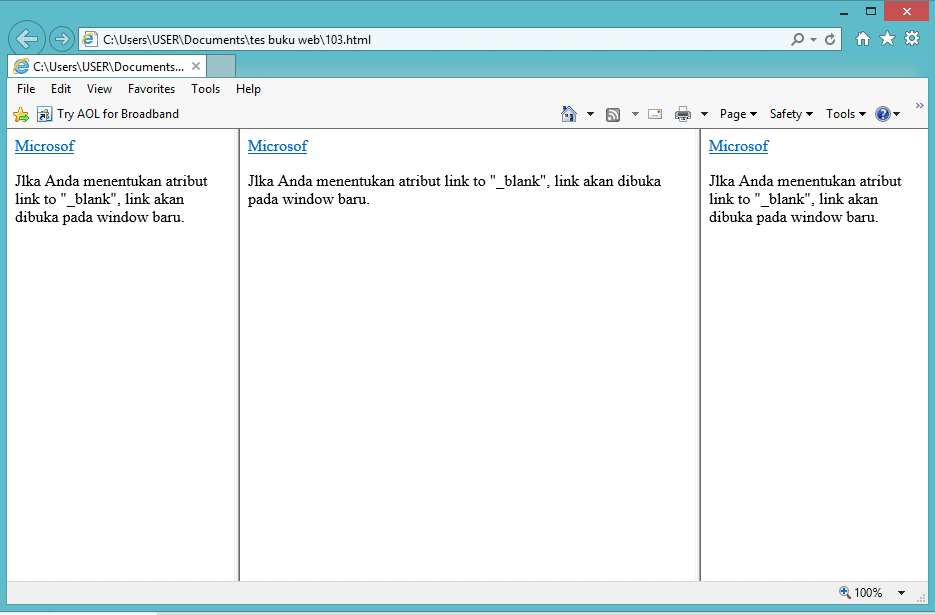Select the open browser tab
This screenshot has width=935, height=615.
tap(100, 64)
